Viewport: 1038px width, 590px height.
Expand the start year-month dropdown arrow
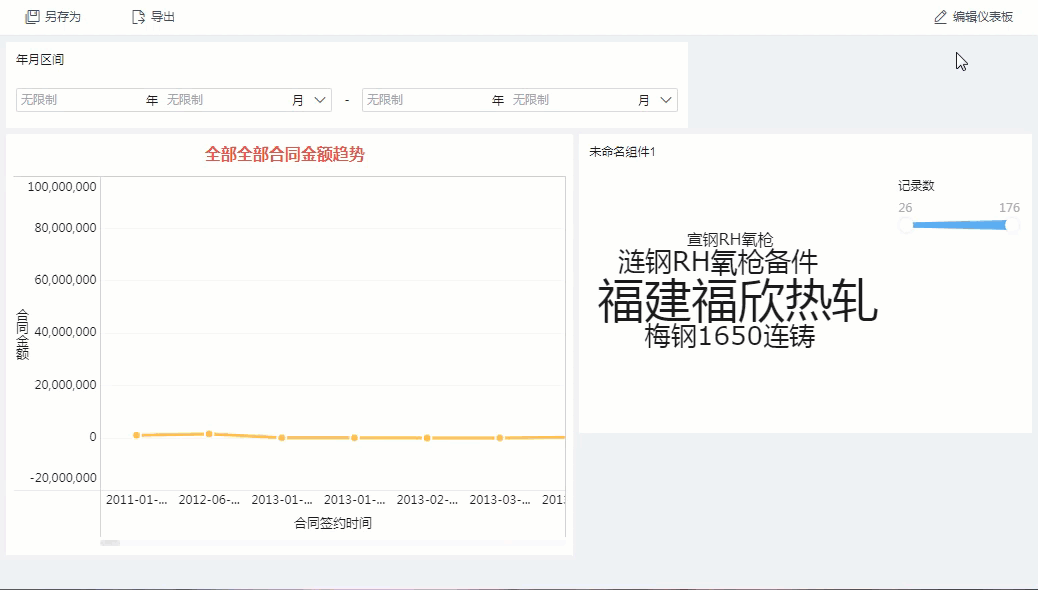coord(320,100)
